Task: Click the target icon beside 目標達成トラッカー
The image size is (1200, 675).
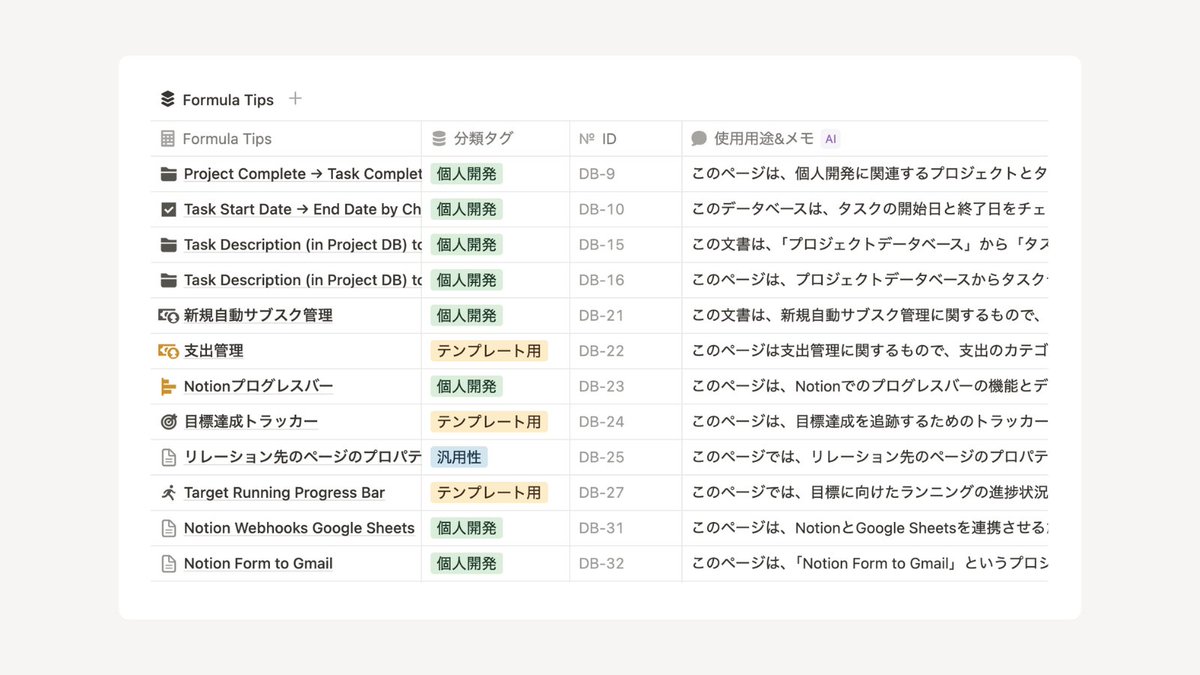Action: click(168, 422)
